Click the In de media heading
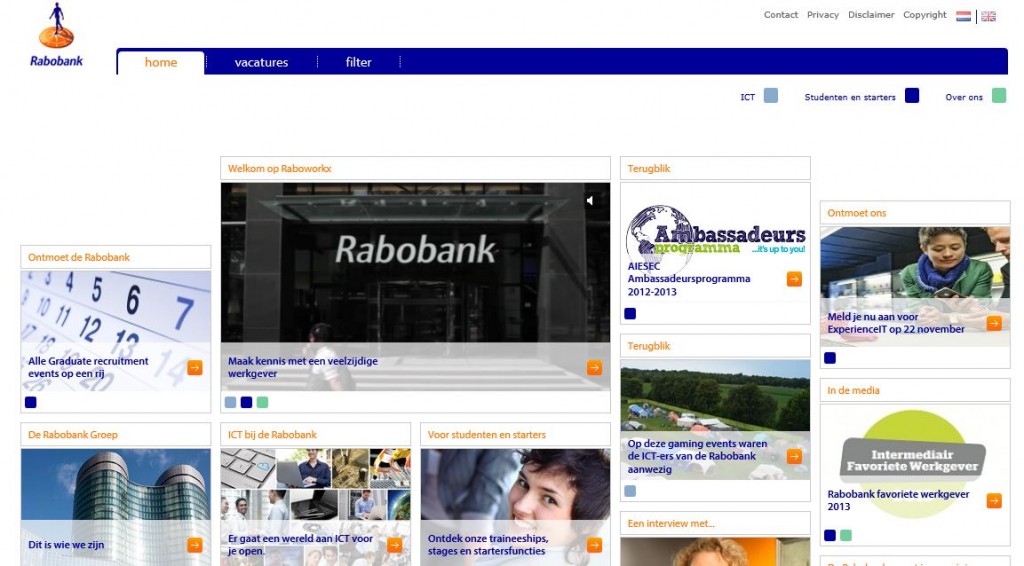 [853, 390]
